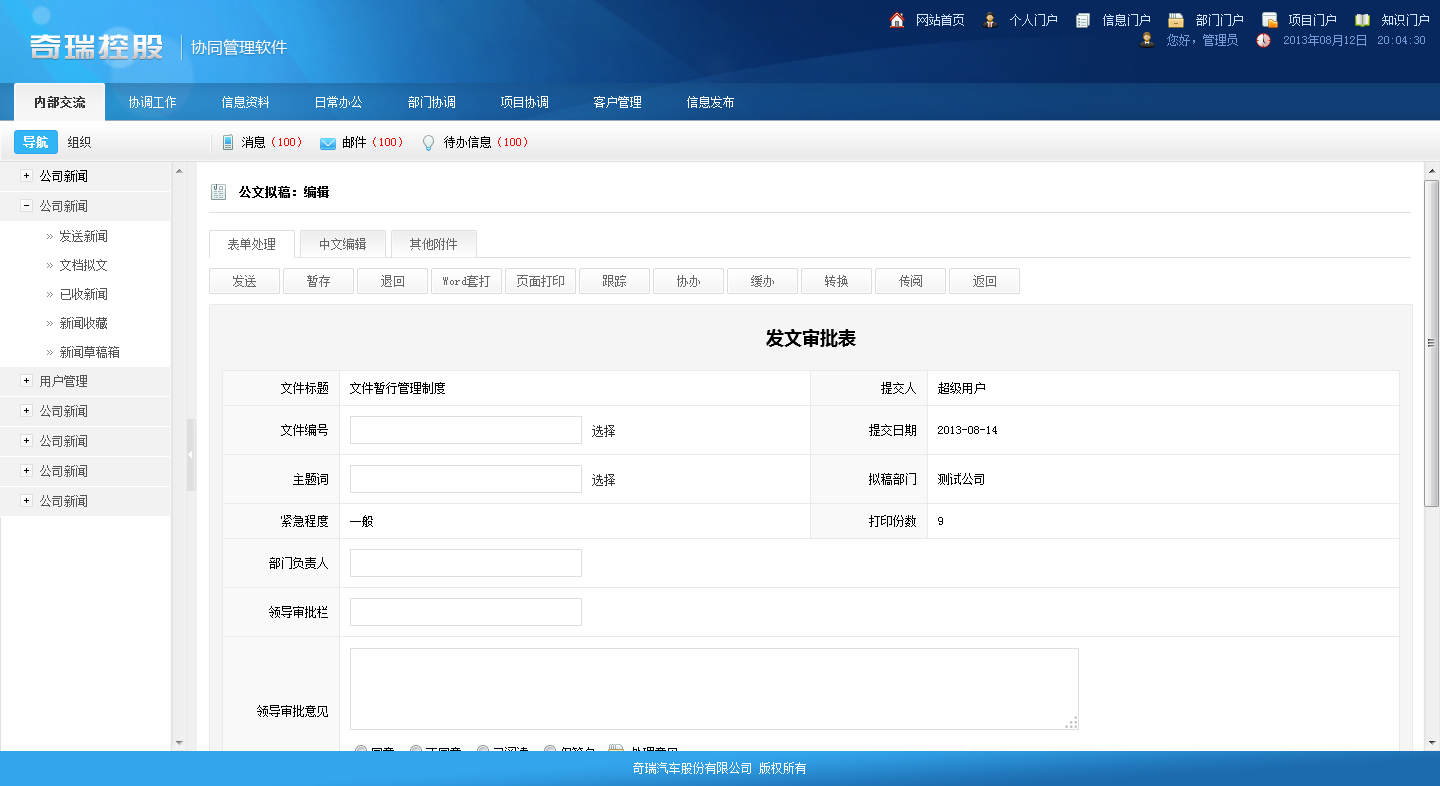Expand the 公司新闻 node right below 用户管理
This screenshot has height=786, width=1440.
click(27, 411)
